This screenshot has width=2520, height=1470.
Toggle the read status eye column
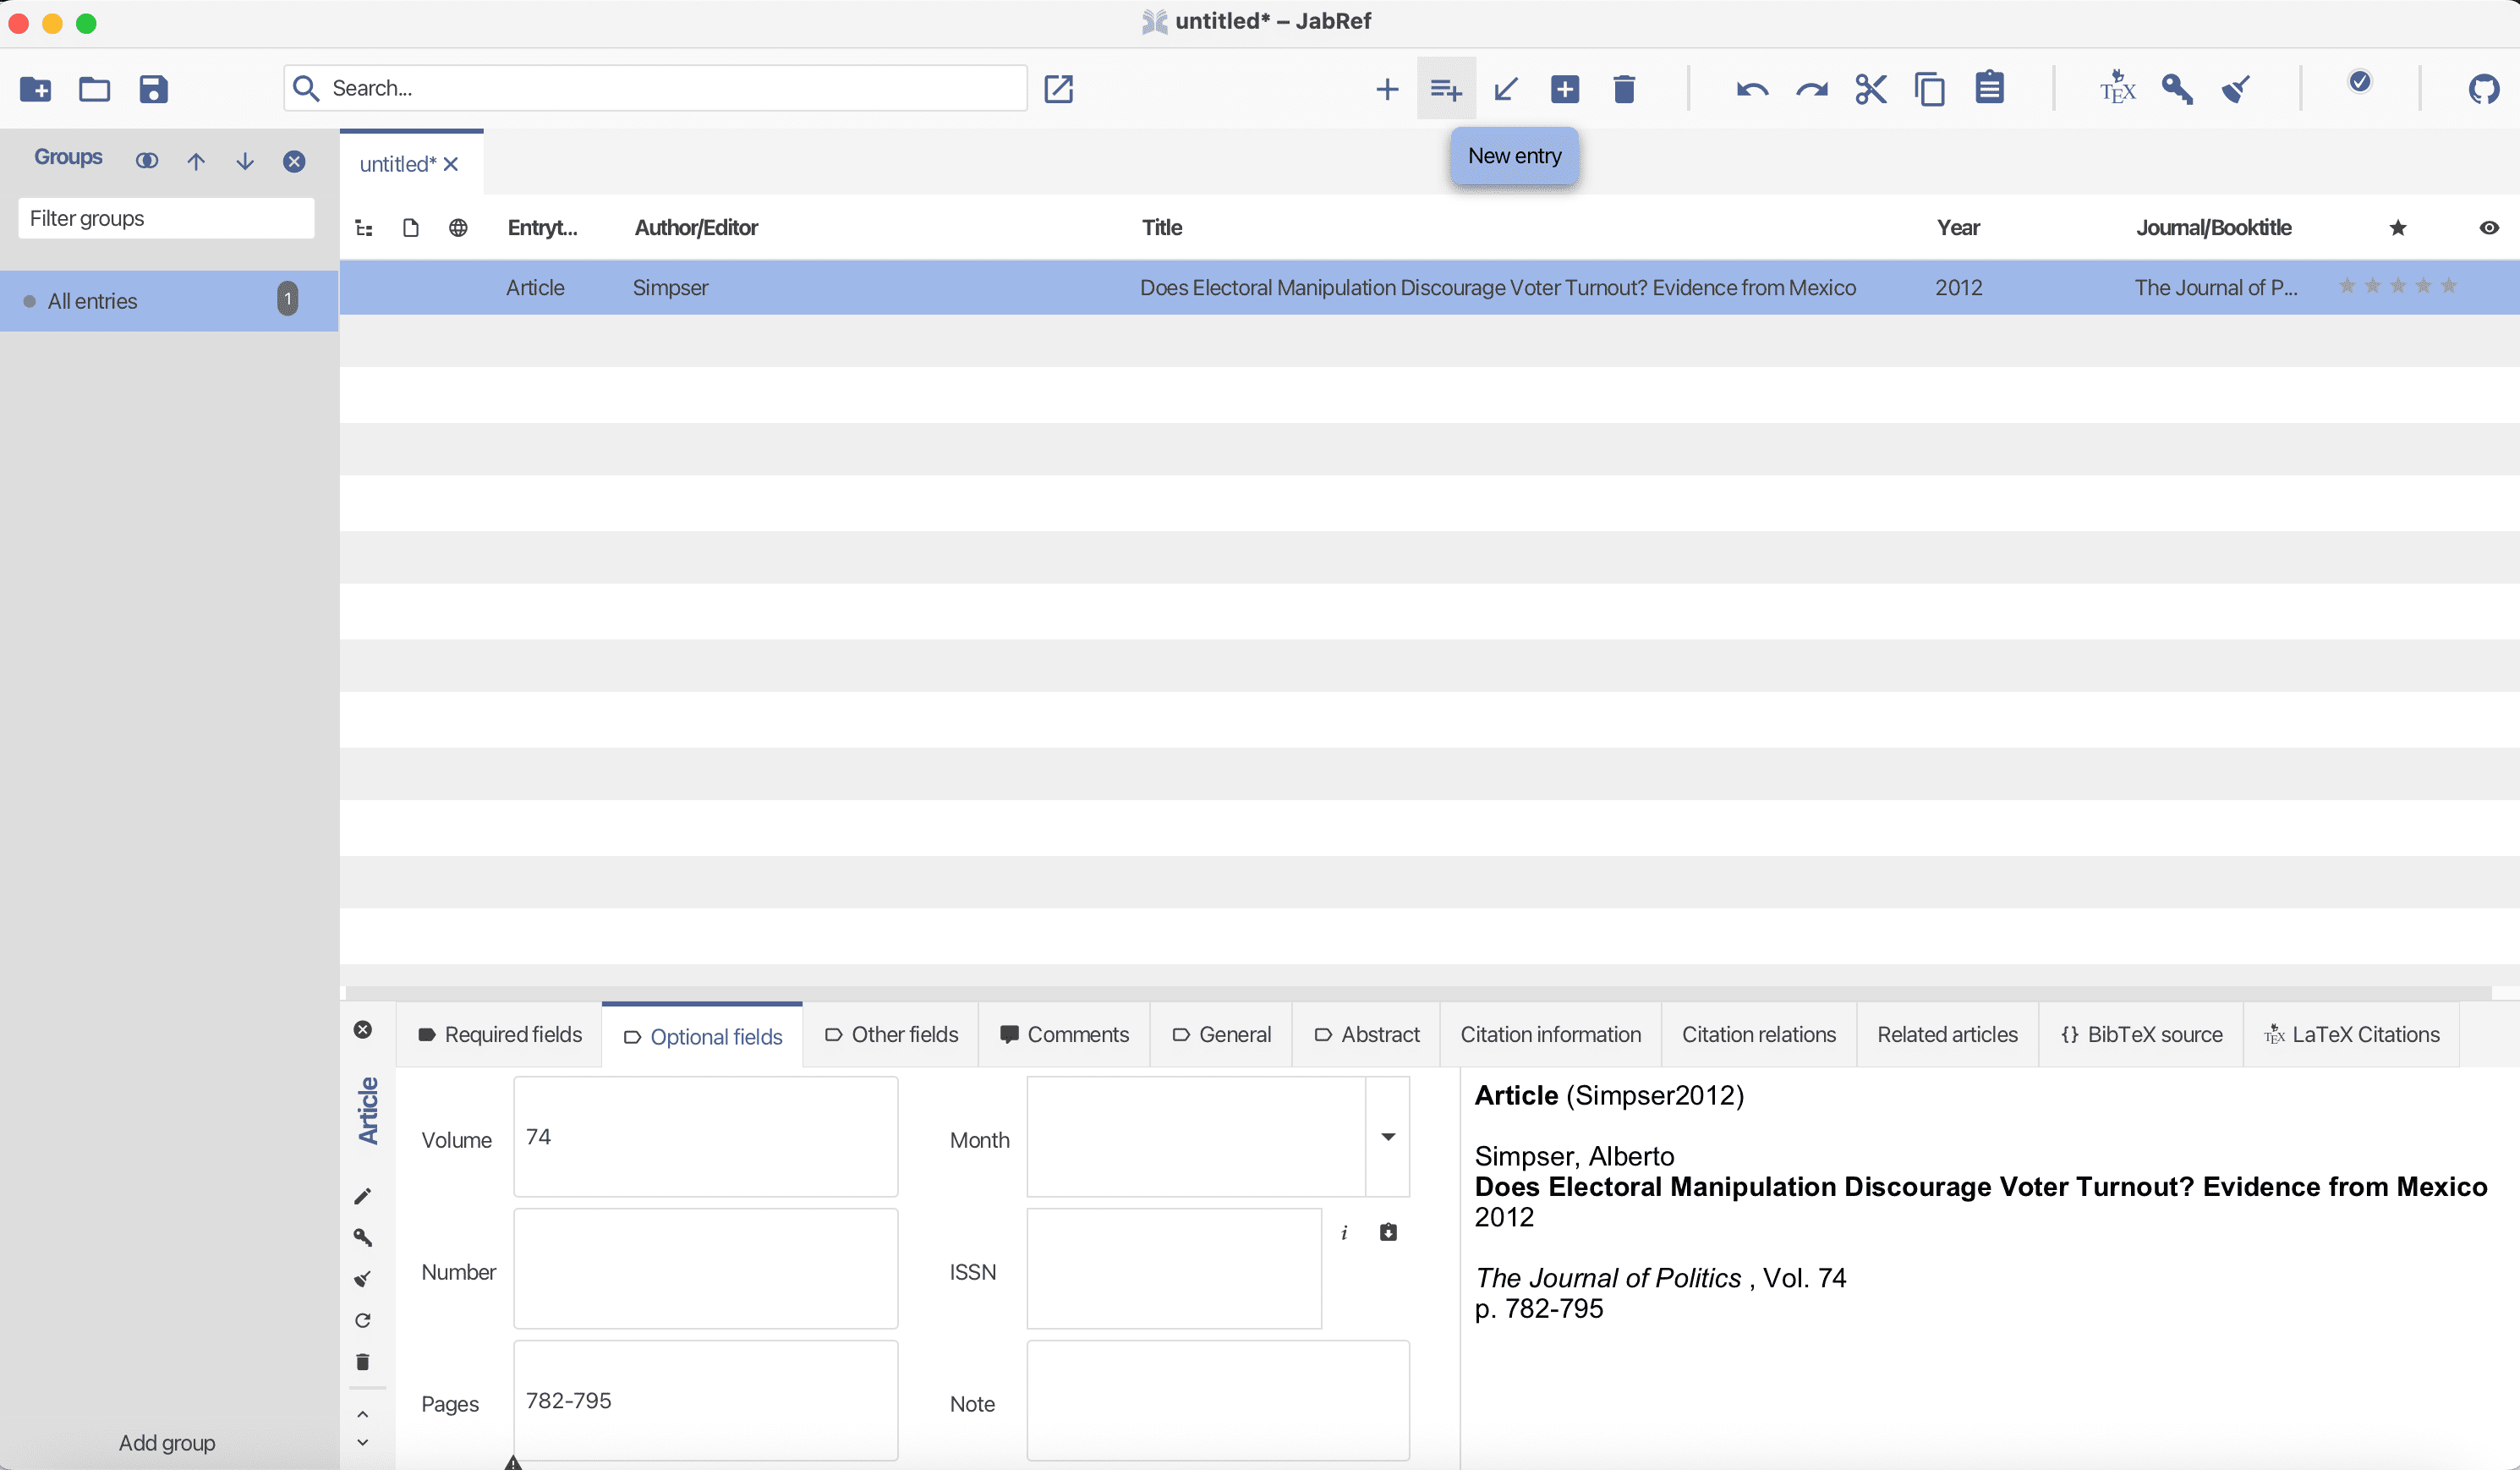click(x=2489, y=228)
